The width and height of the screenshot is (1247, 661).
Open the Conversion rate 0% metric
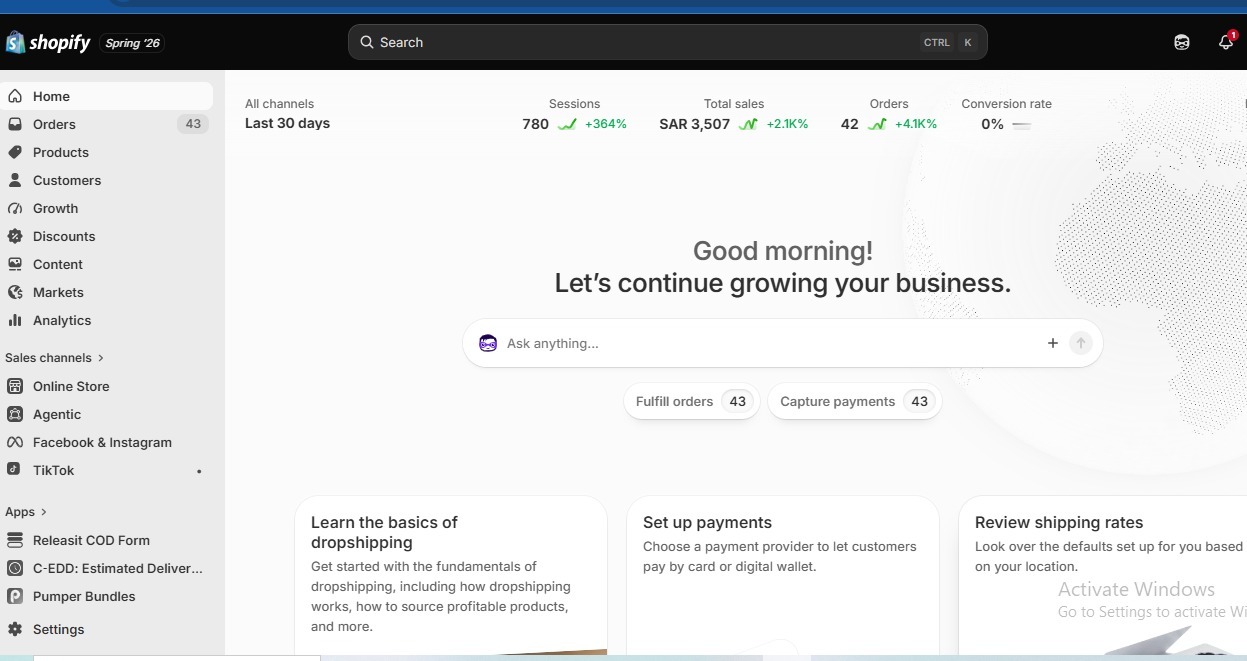(x=1006, y=115)
